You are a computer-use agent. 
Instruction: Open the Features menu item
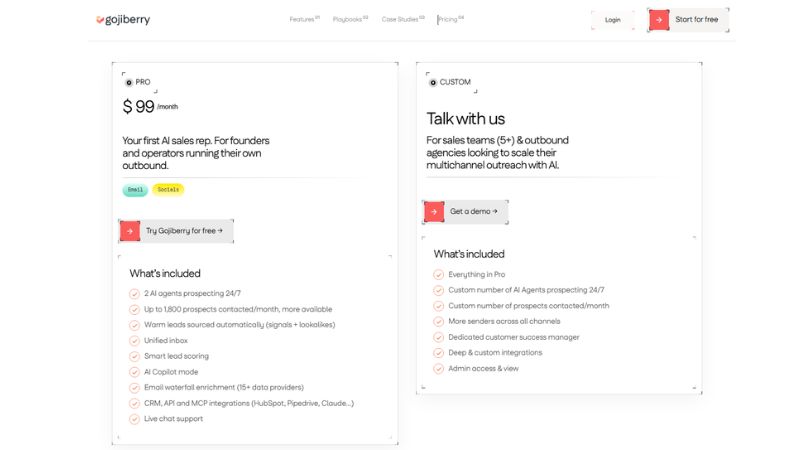coord(304,19)
